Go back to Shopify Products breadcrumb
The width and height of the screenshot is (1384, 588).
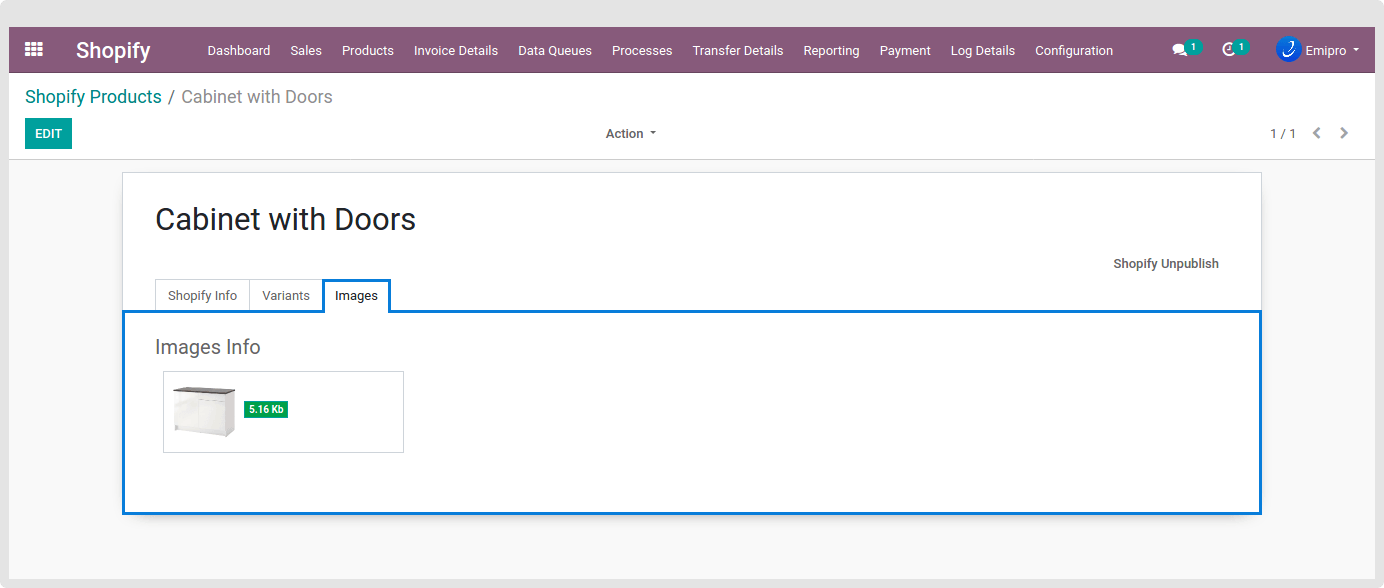[x=93, y=97]
